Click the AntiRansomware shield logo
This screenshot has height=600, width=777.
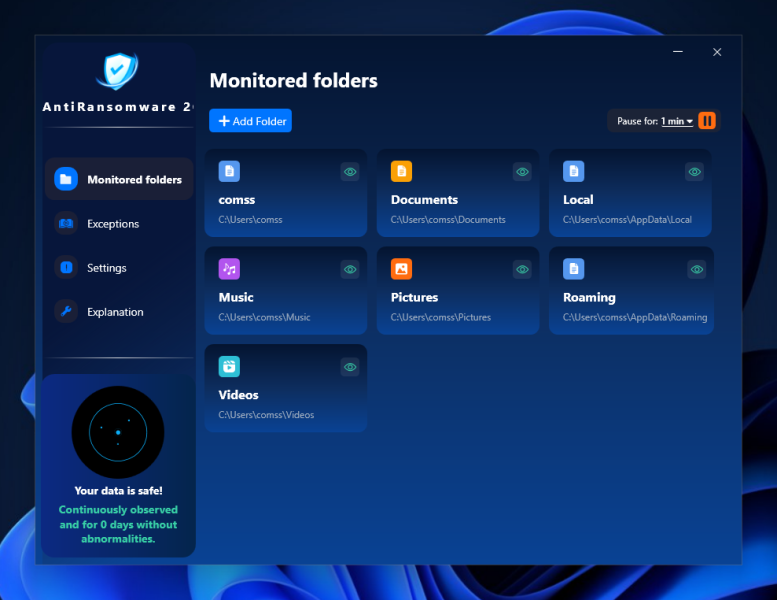click(x=117, y=71)
